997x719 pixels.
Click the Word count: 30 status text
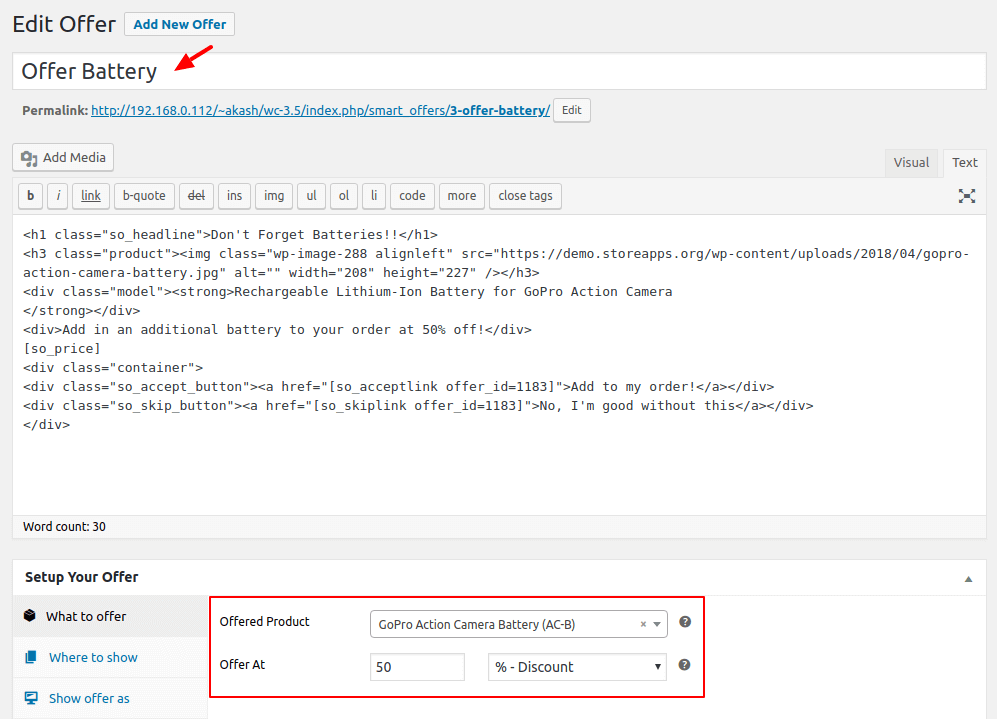coord(64,526)
